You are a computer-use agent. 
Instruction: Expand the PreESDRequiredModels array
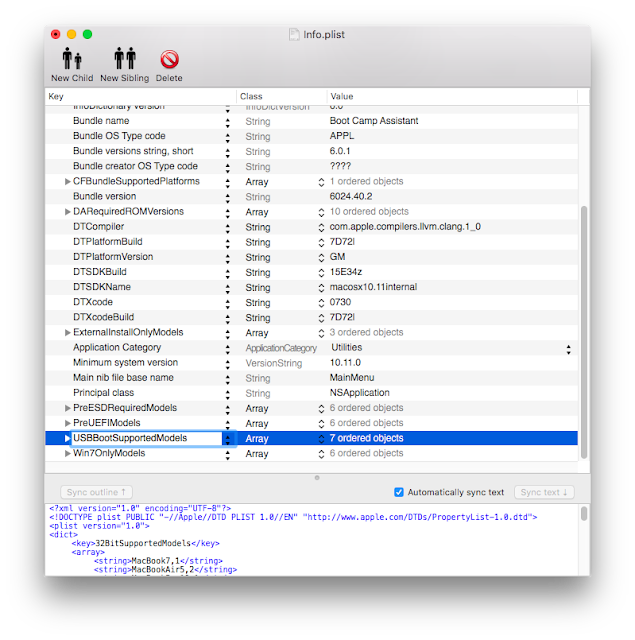(x=68, y=408)
